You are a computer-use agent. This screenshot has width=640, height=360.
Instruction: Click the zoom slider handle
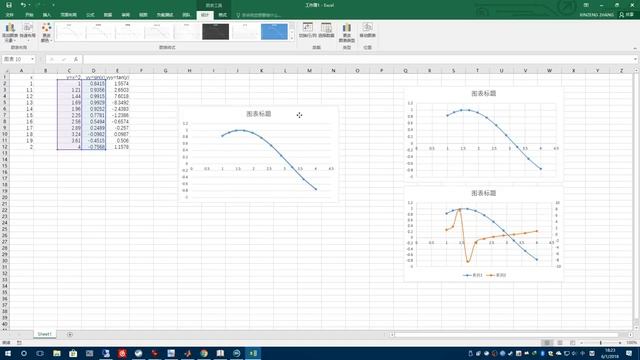(600, 343)
